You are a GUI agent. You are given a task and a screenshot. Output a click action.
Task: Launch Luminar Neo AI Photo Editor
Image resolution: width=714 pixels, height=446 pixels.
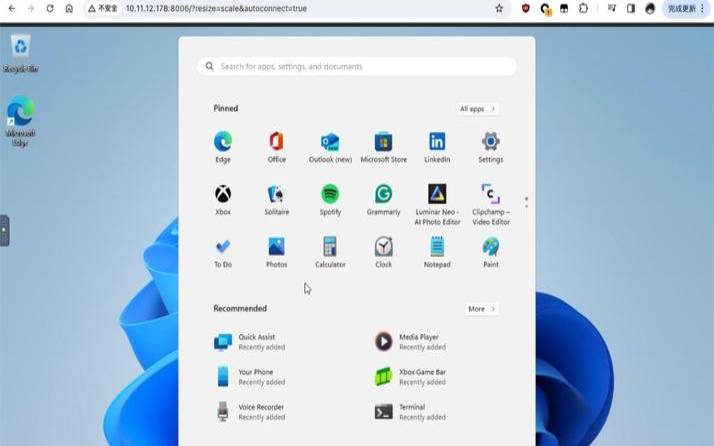tap(437, 205)
